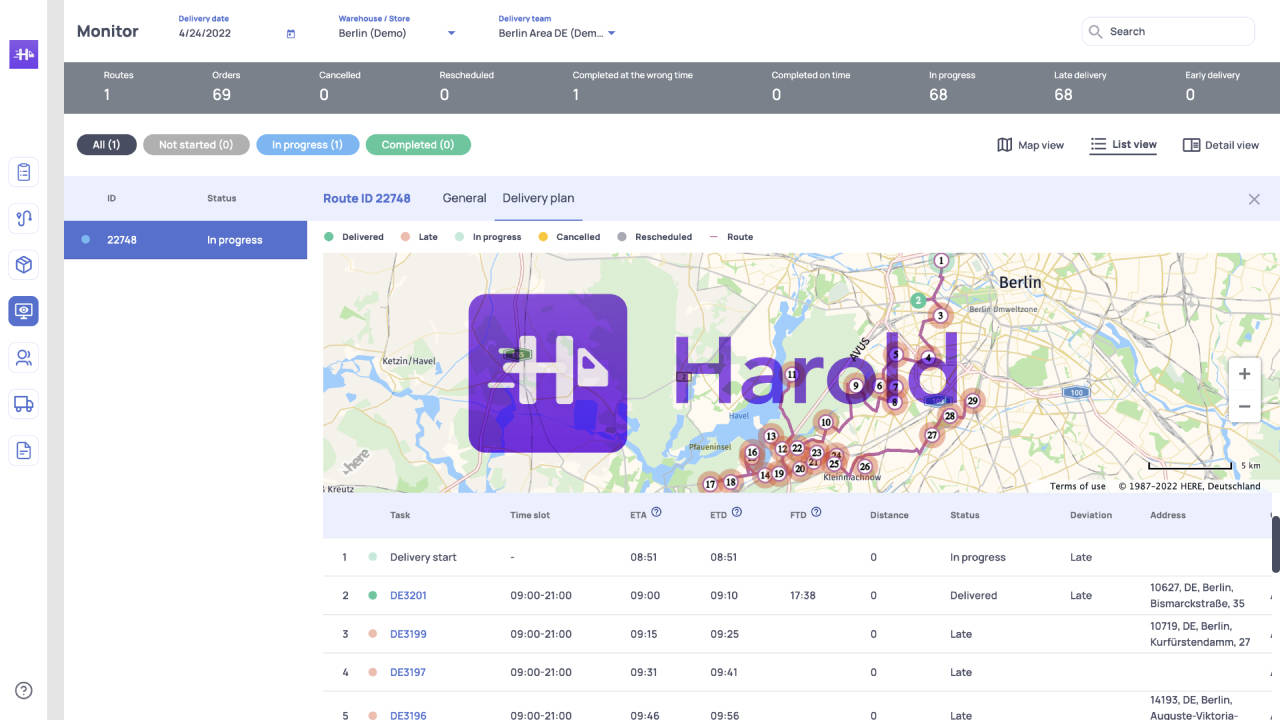Open the orders clipboard panel in the sidebar
Screen dimensions: 1280x720
(x=23, y=171)
